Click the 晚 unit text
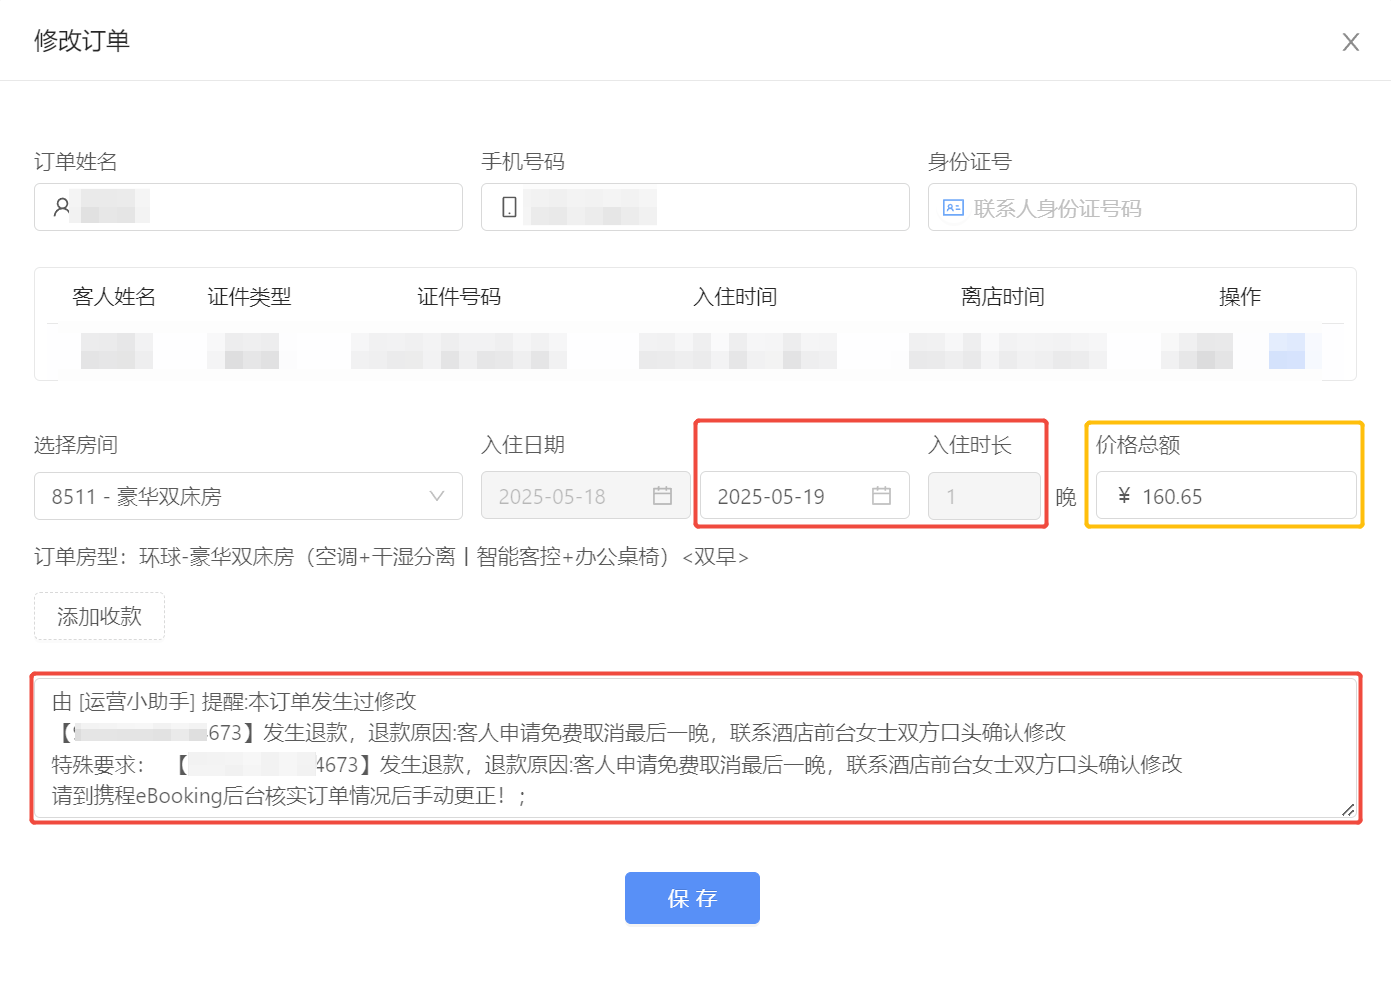This screenshot has height=1005, width=1391. pos(1066,497)
